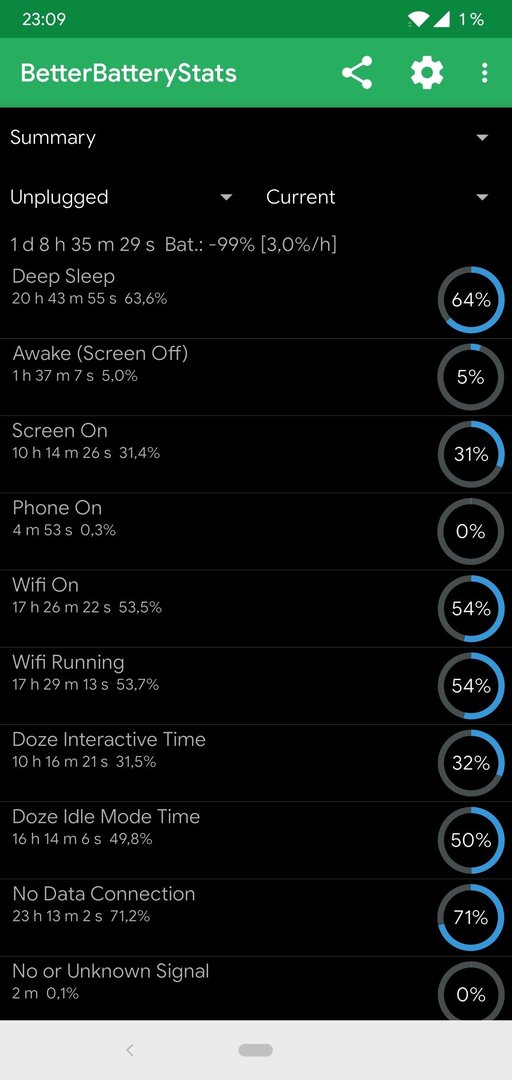The image size is (512, 1080).
Task: Tap the 64% Deep Sleep progress ring
Action: 471,300
